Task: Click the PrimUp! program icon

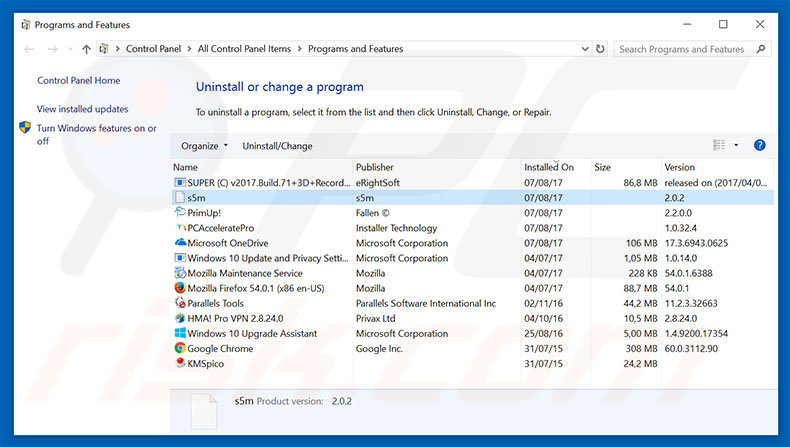Action: click(180, 213)
